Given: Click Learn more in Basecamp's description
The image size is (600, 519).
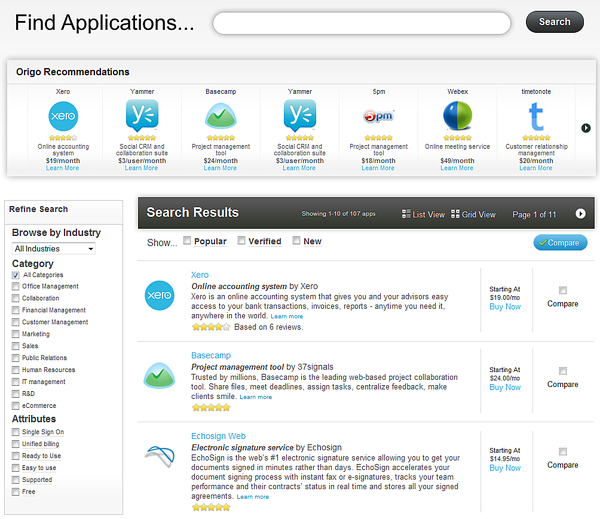Looking at the screenshot, I should (256, 397).
